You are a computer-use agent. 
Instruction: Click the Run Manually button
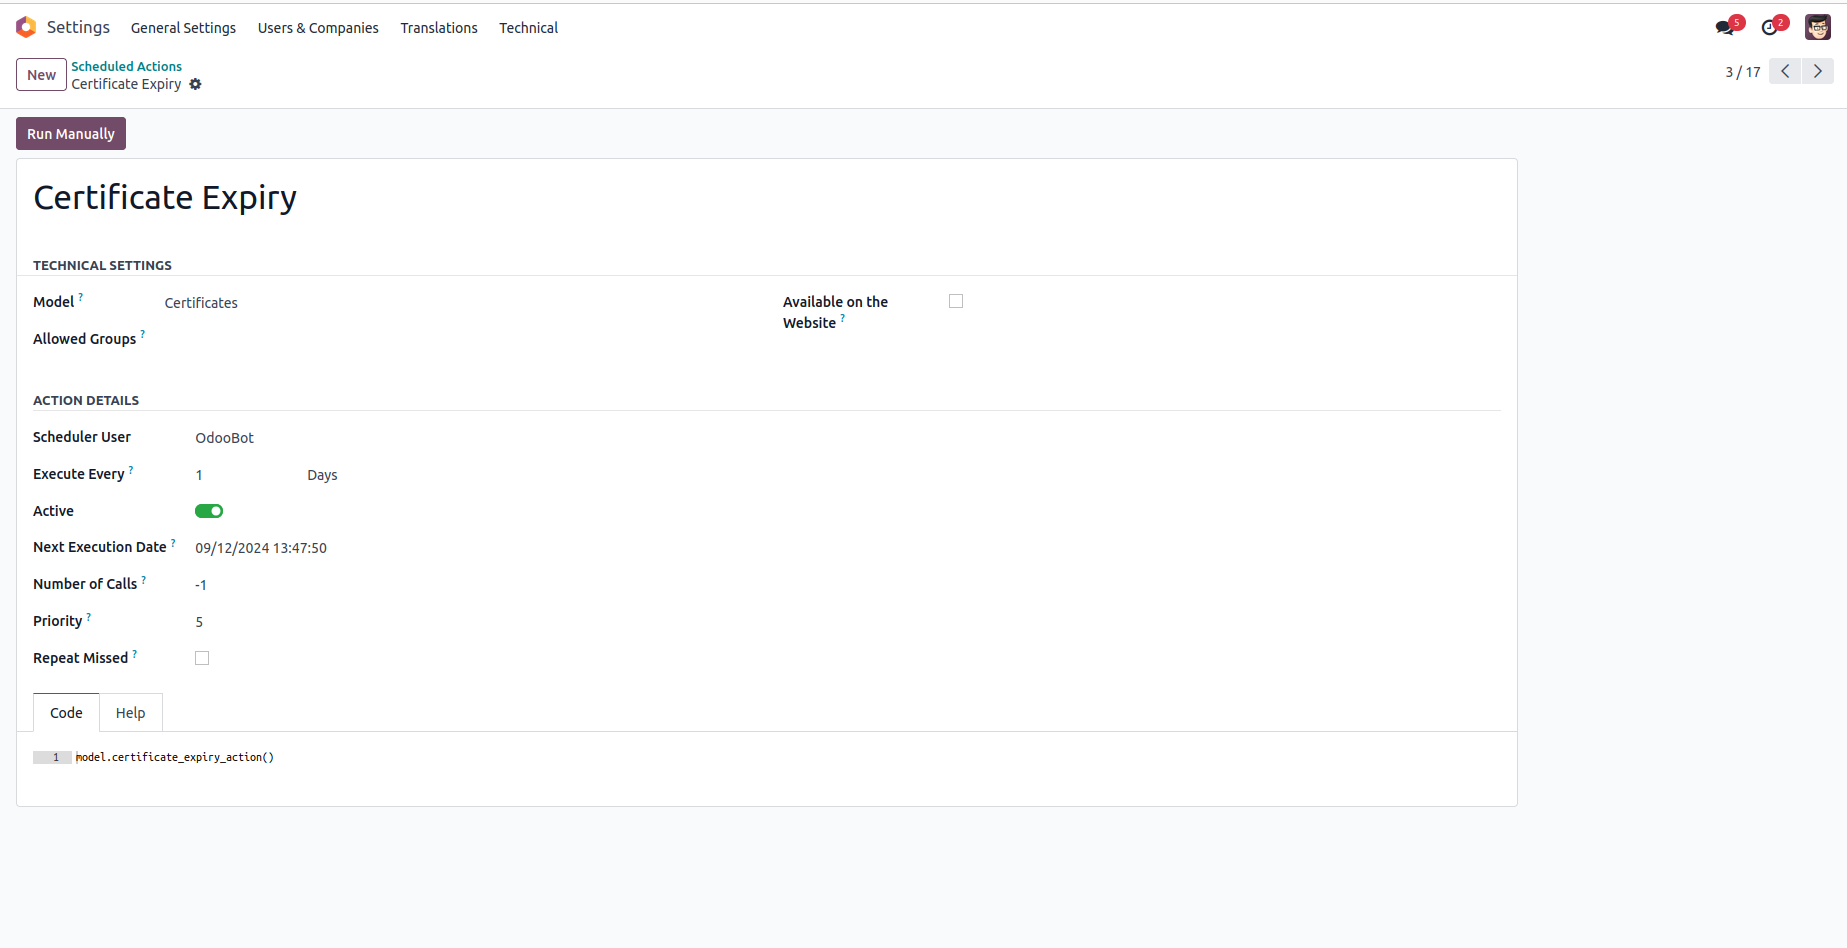[x=71, y=134]
